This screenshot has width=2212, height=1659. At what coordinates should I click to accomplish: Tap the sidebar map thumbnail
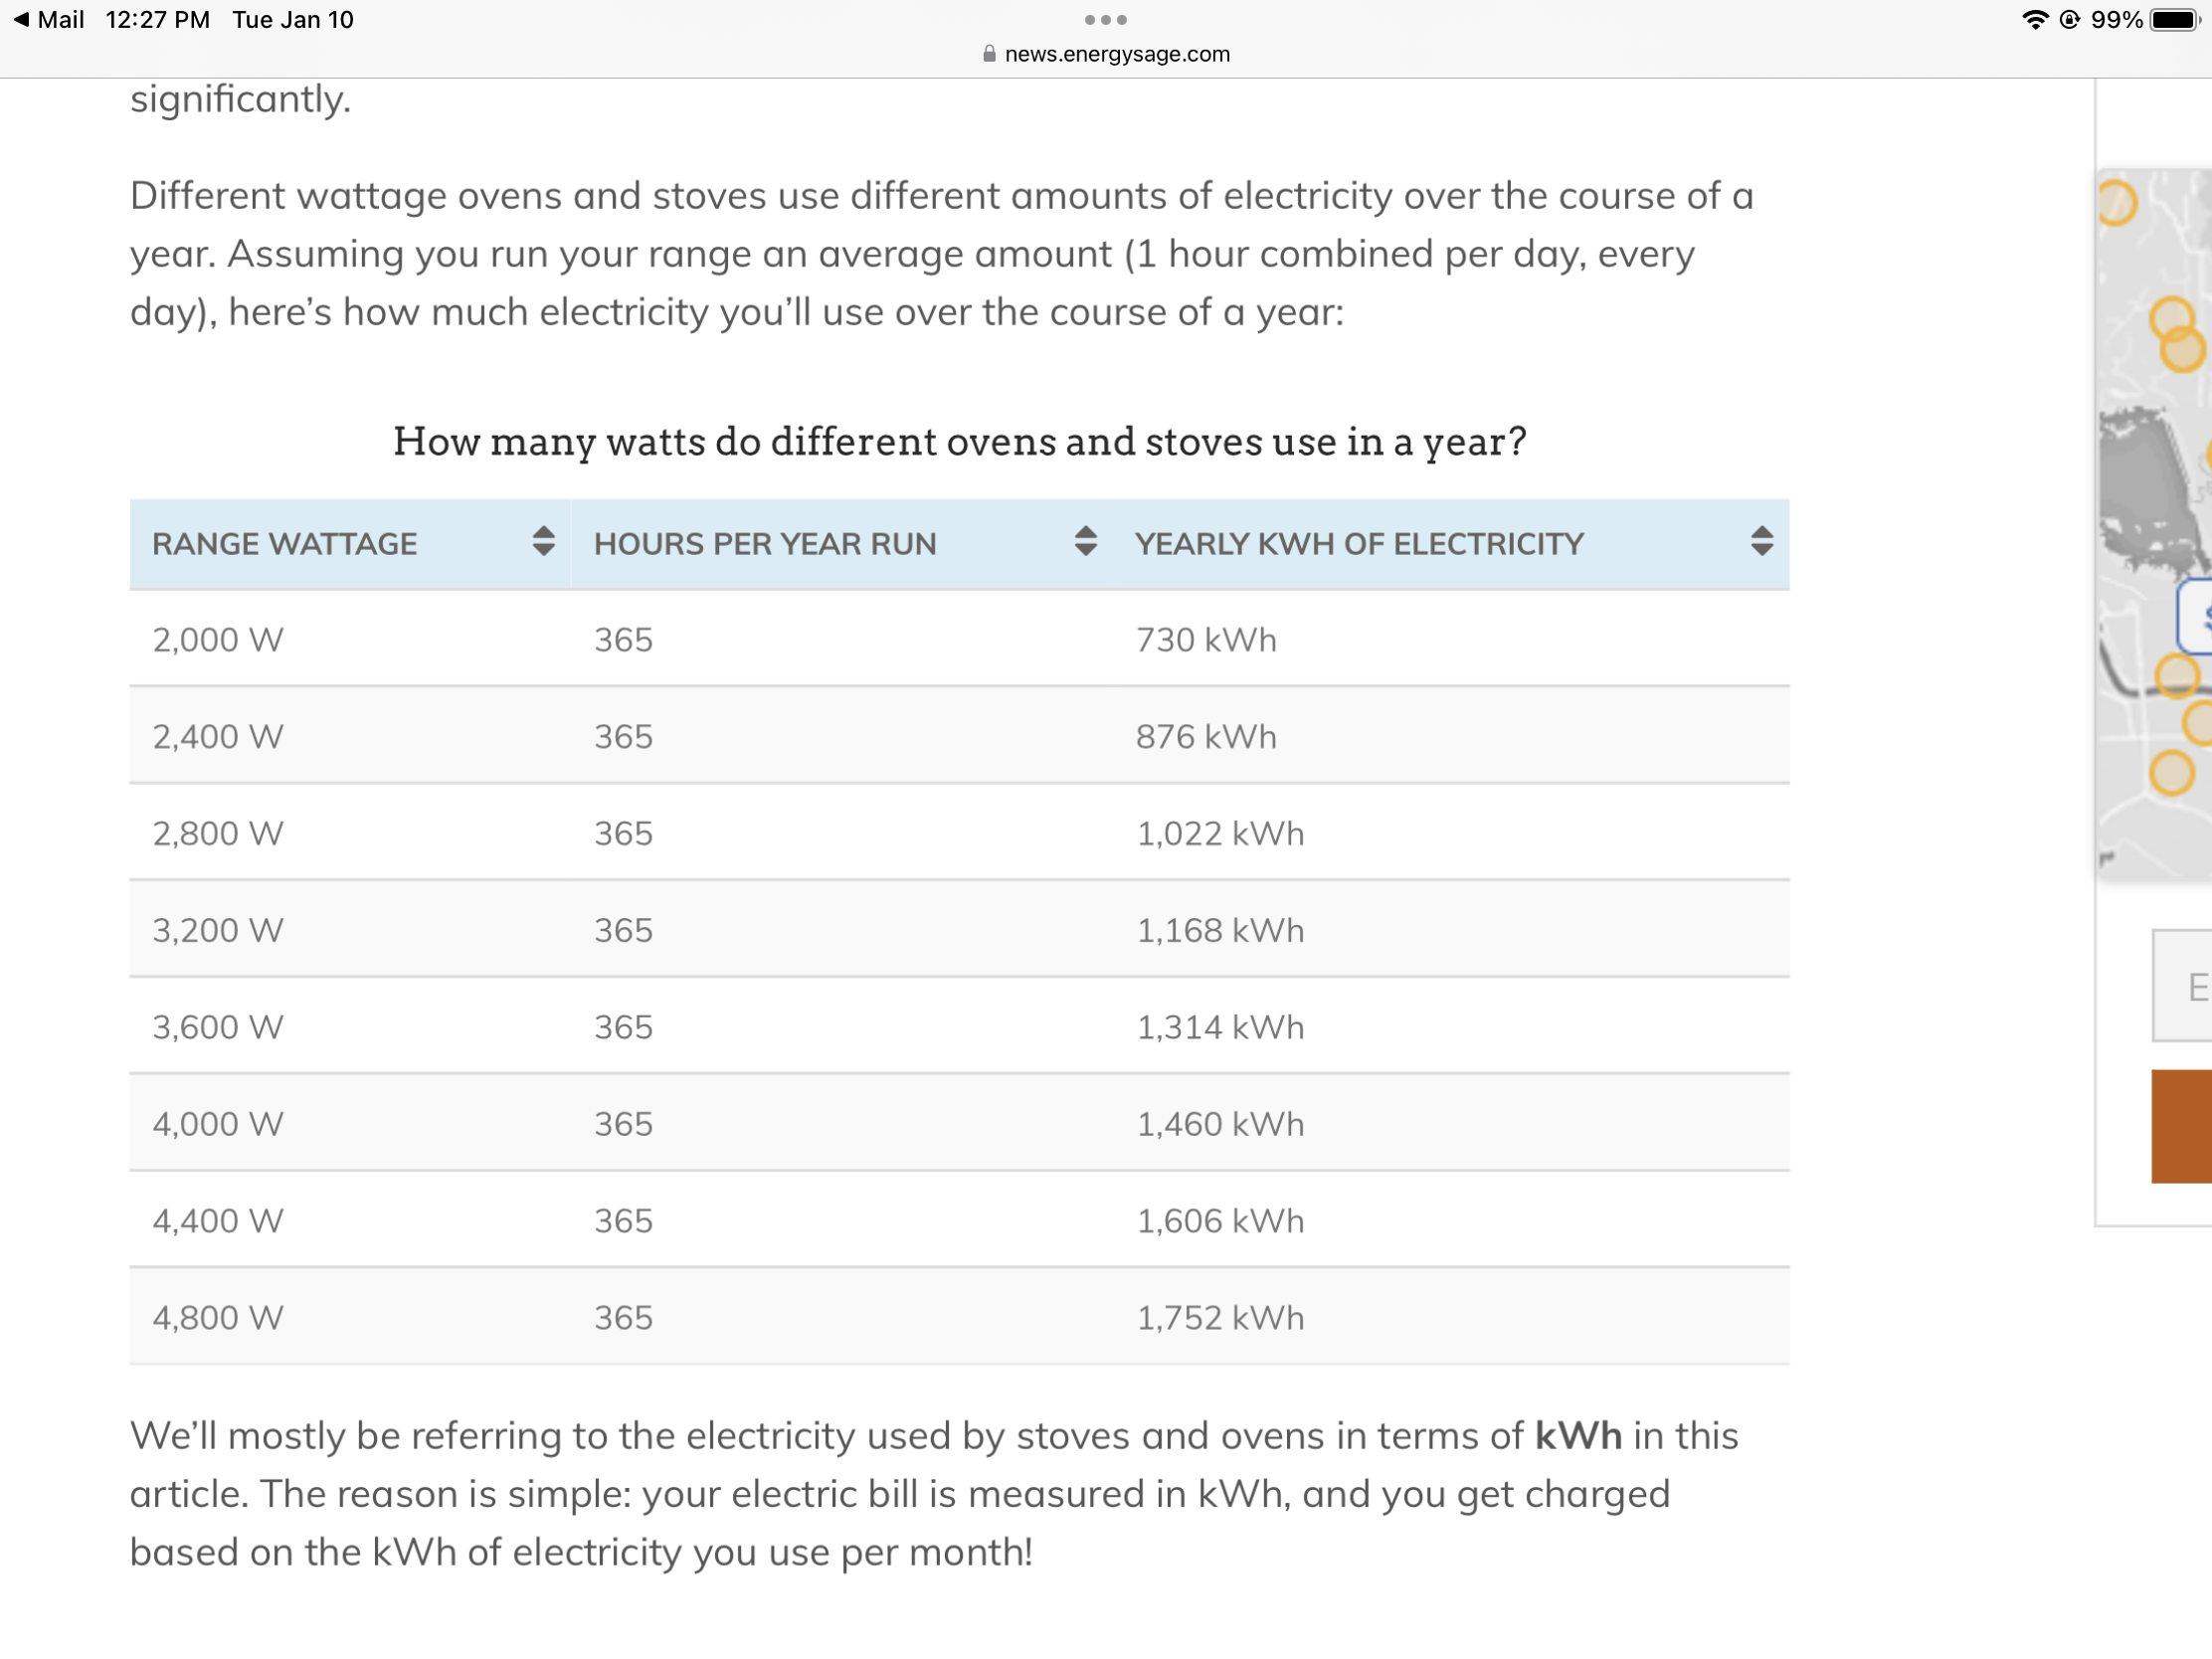pyautogui.click(x=2155, y=520)
